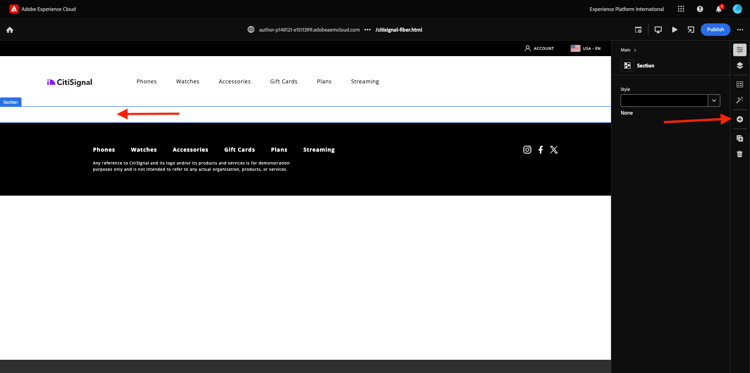The width and height of the screenshot is (750, 373).
Task: Click the duplicate component icon
Action: coord(739,138)
